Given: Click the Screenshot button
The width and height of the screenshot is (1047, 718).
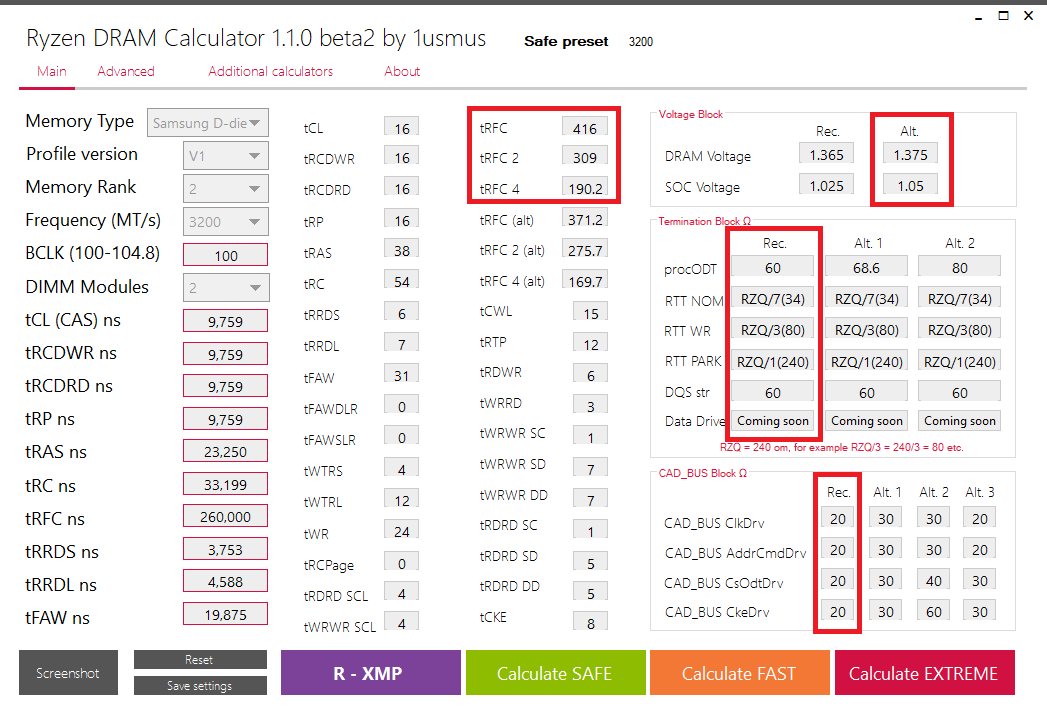Looking at the screenshot, I should point(68,673).
